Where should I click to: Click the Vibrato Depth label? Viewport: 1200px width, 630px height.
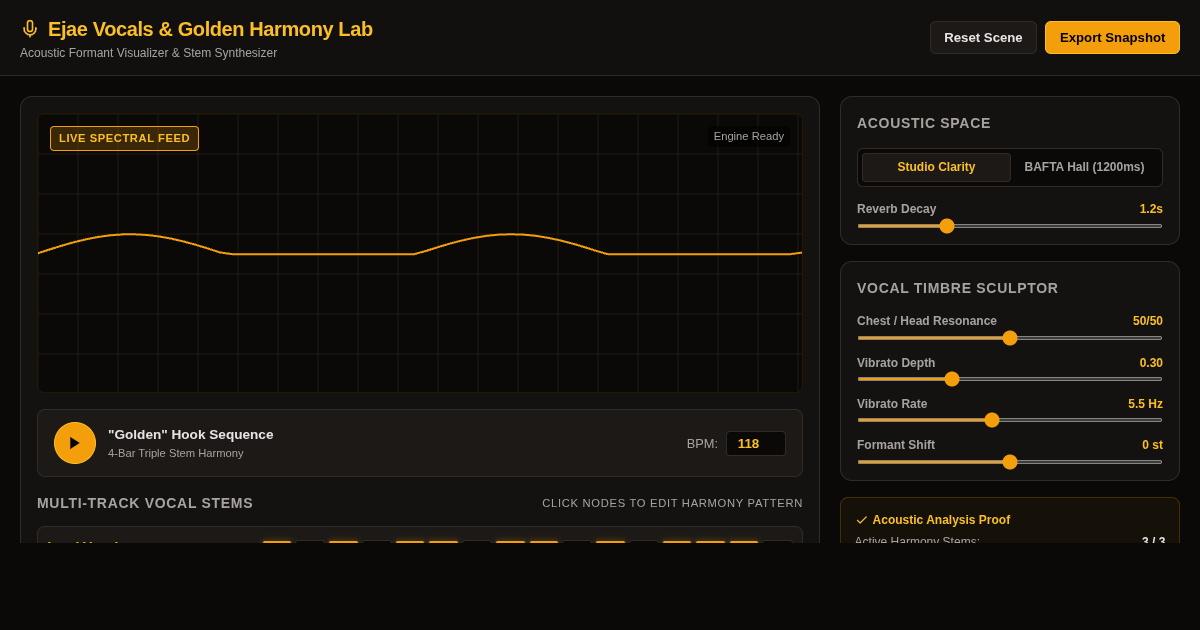896,363
